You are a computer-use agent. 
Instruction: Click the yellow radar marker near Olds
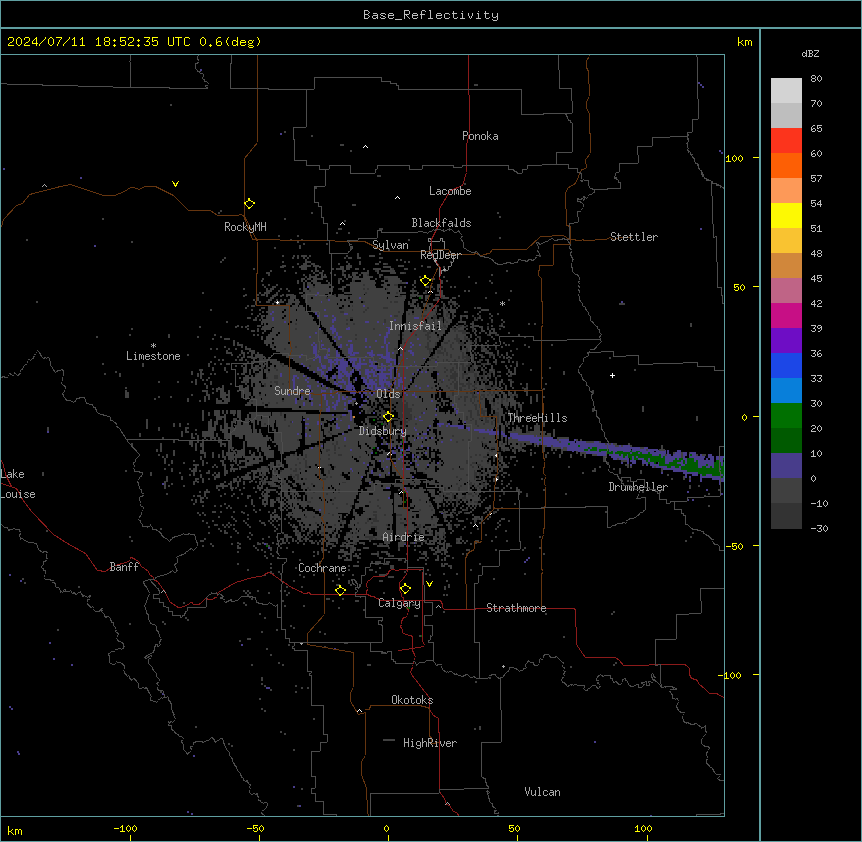click(388, 417)
